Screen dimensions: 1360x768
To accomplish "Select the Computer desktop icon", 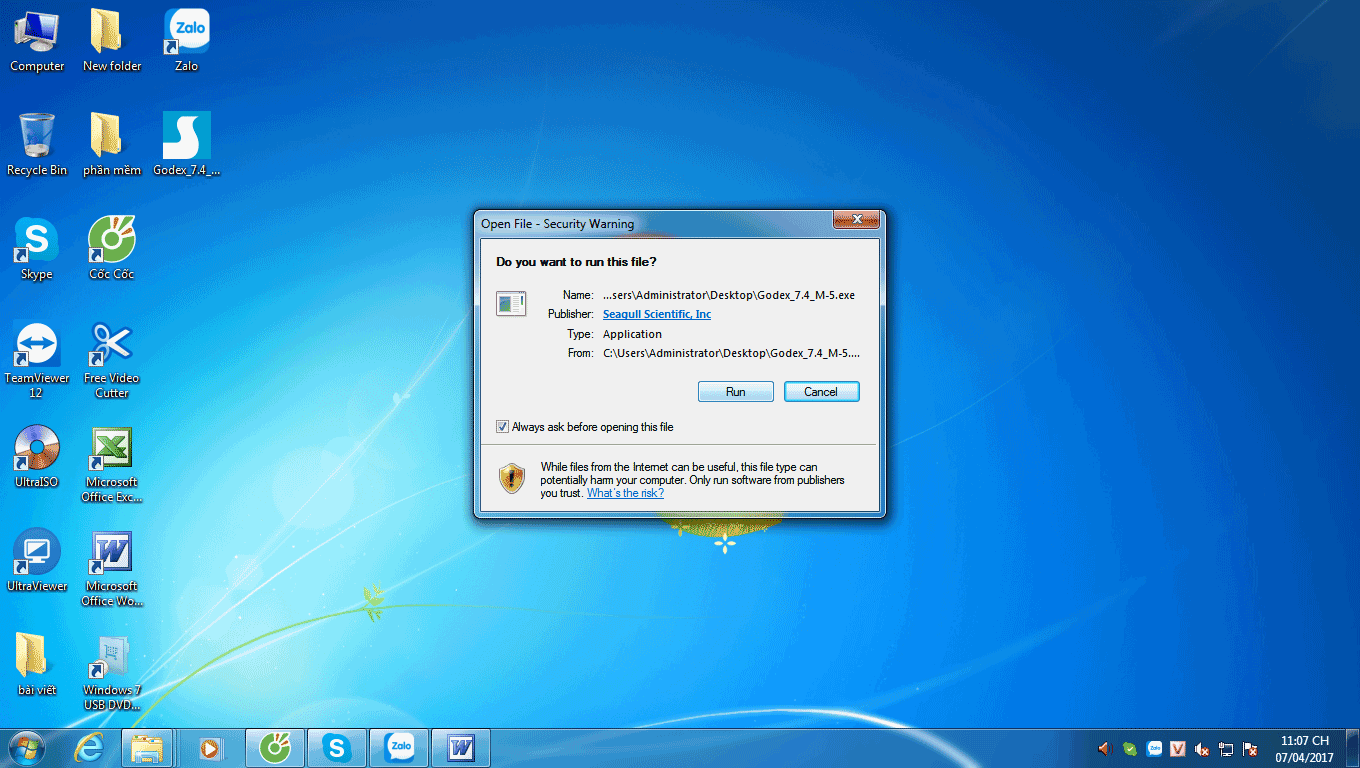I will pyautogui.click(x=37, y=41).
